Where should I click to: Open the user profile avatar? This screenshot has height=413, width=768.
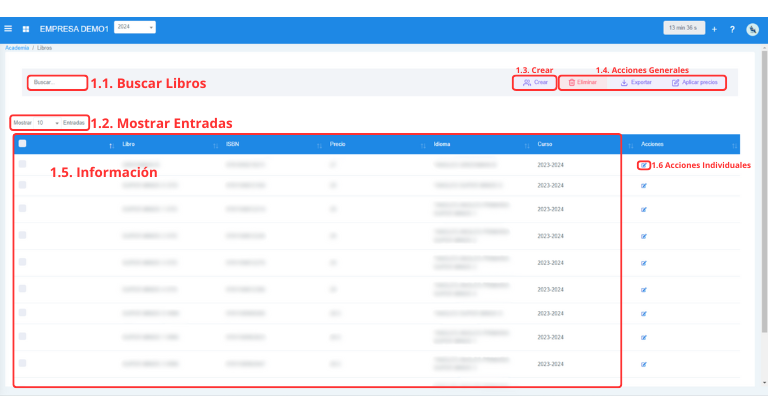752,28
